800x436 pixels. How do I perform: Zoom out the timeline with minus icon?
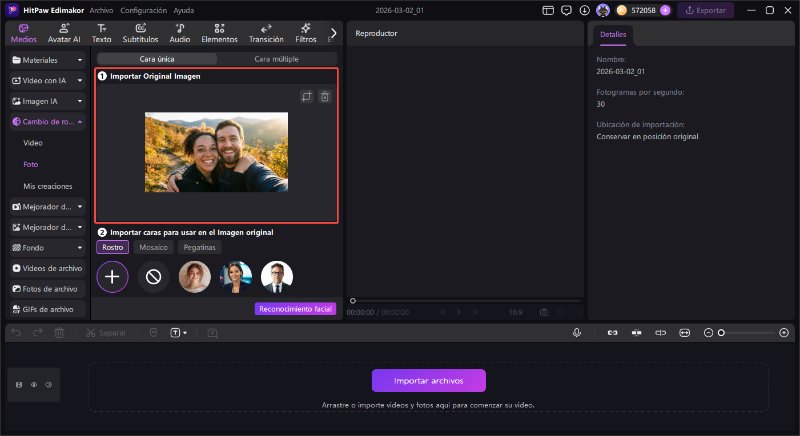(x=708, y=333)
